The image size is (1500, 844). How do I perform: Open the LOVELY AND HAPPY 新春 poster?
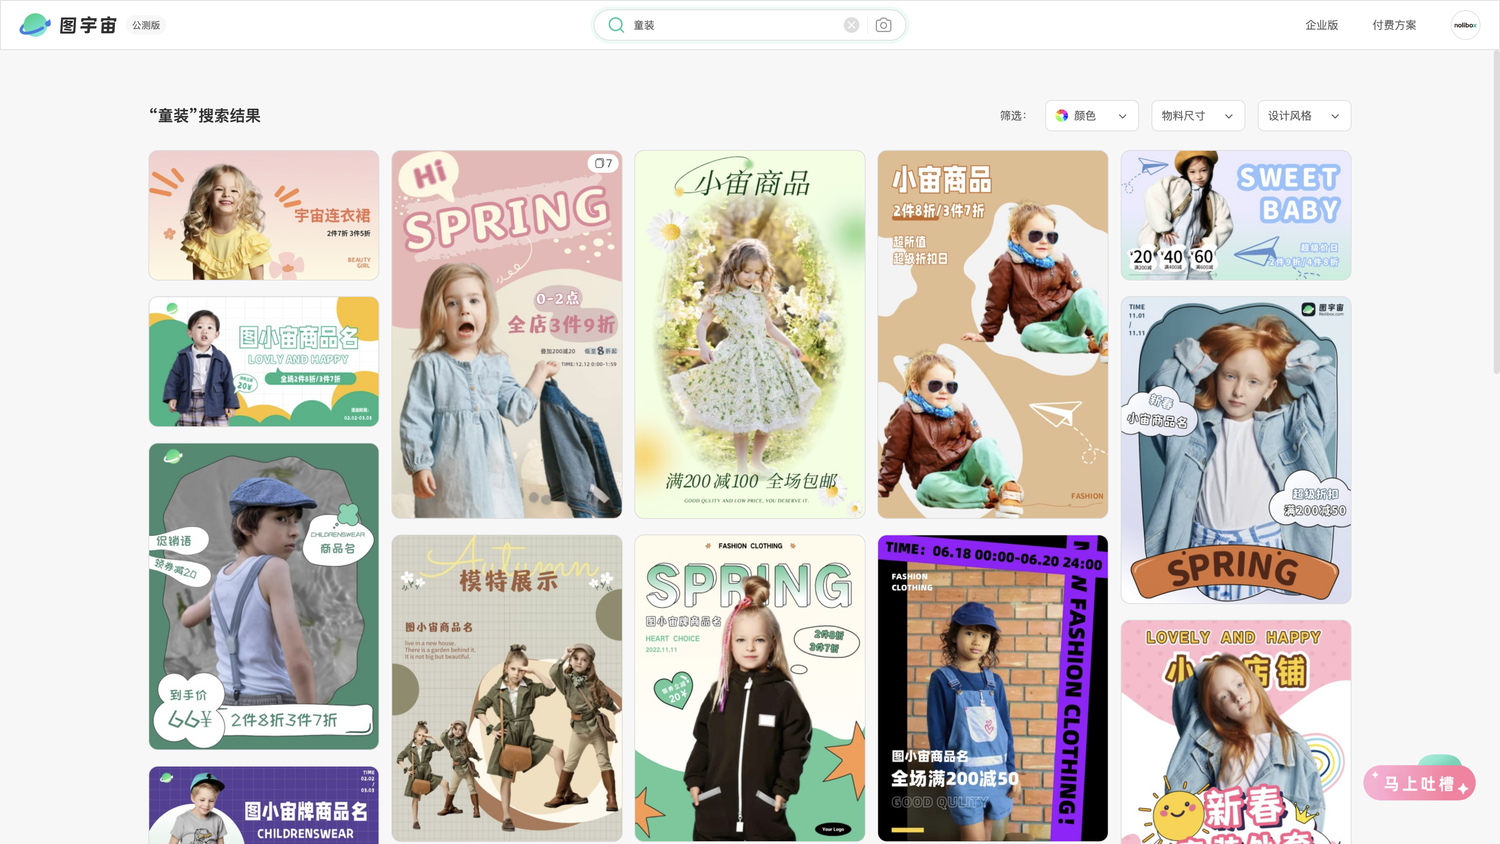(1236, 732)
